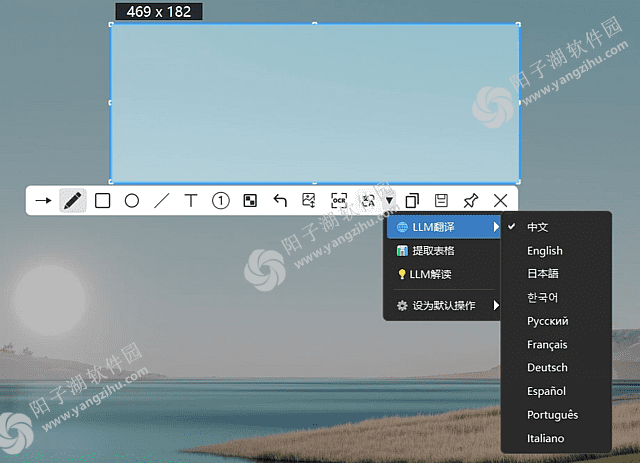640x463 pixels.
Task: Click the table icon beside 提取表格
Action: click(x=402, y=251)
